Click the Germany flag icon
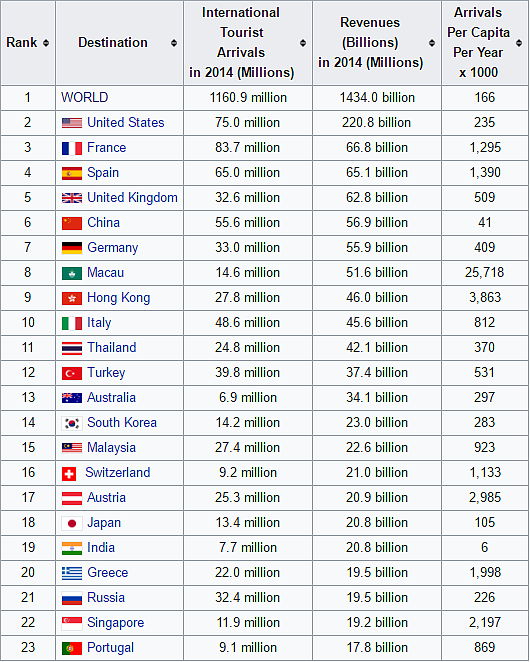Screen dimensions: 530x662 pos(72,248)
